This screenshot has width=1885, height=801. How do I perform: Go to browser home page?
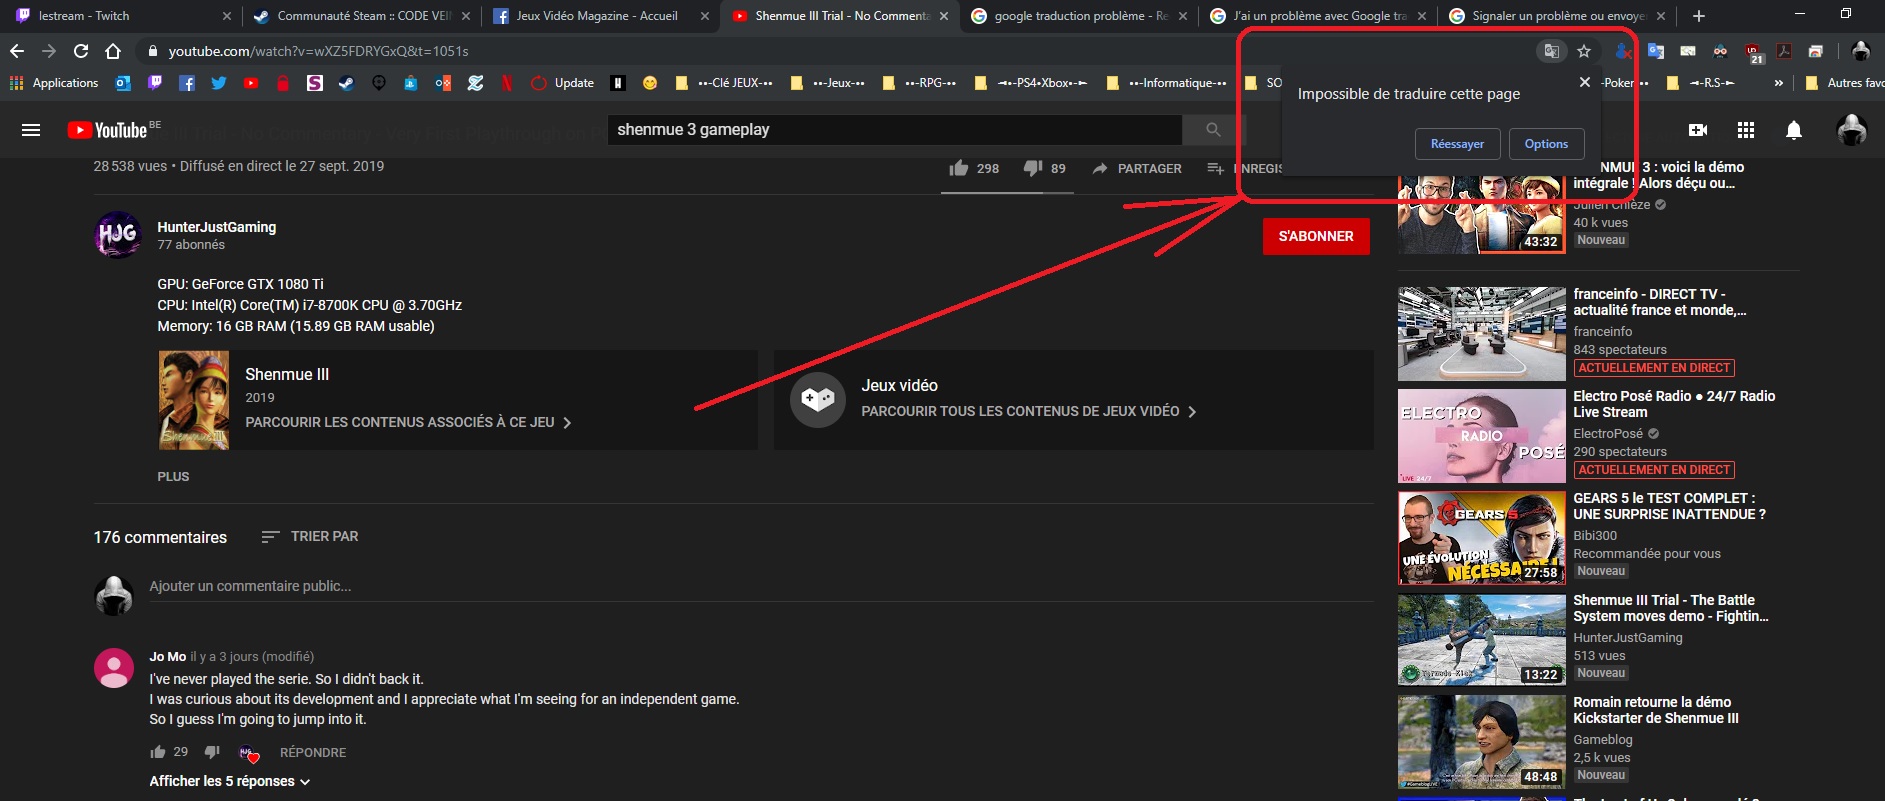113,51
